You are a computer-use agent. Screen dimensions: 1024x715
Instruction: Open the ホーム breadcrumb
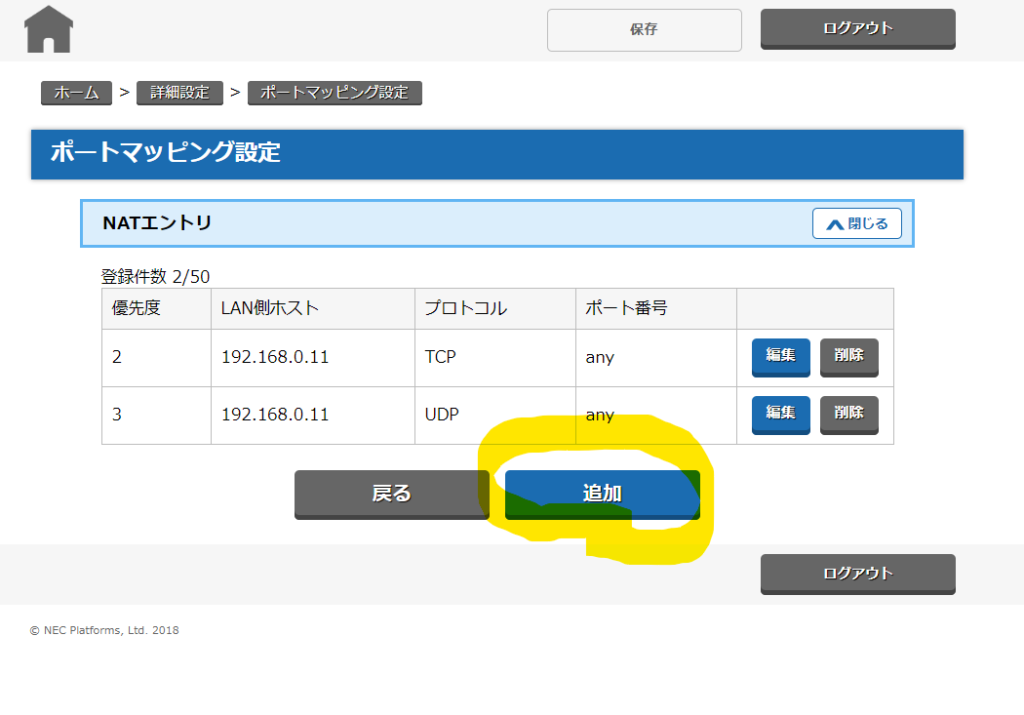pyautogui.click(x=76, y=93)
